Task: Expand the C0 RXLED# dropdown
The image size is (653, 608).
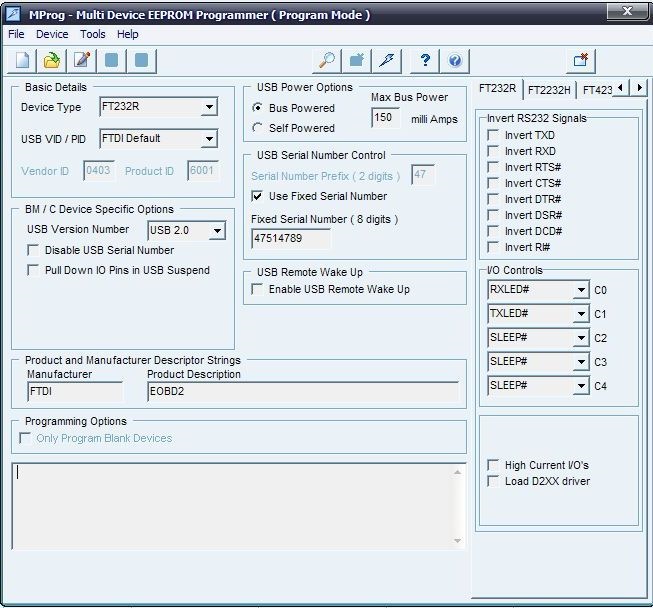Action: [x=581, y=290]
